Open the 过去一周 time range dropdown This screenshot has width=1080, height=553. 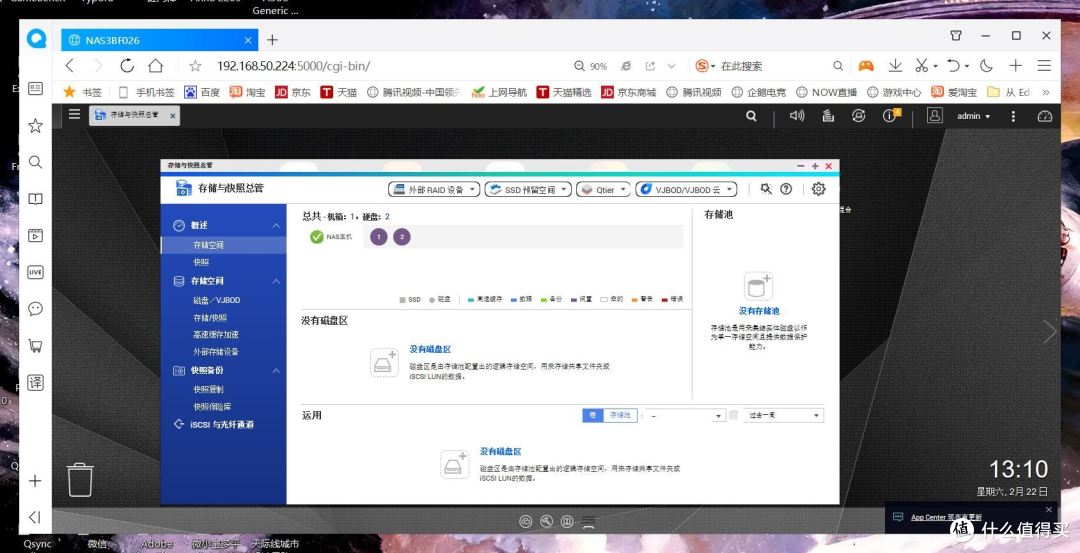pos(783,415)
